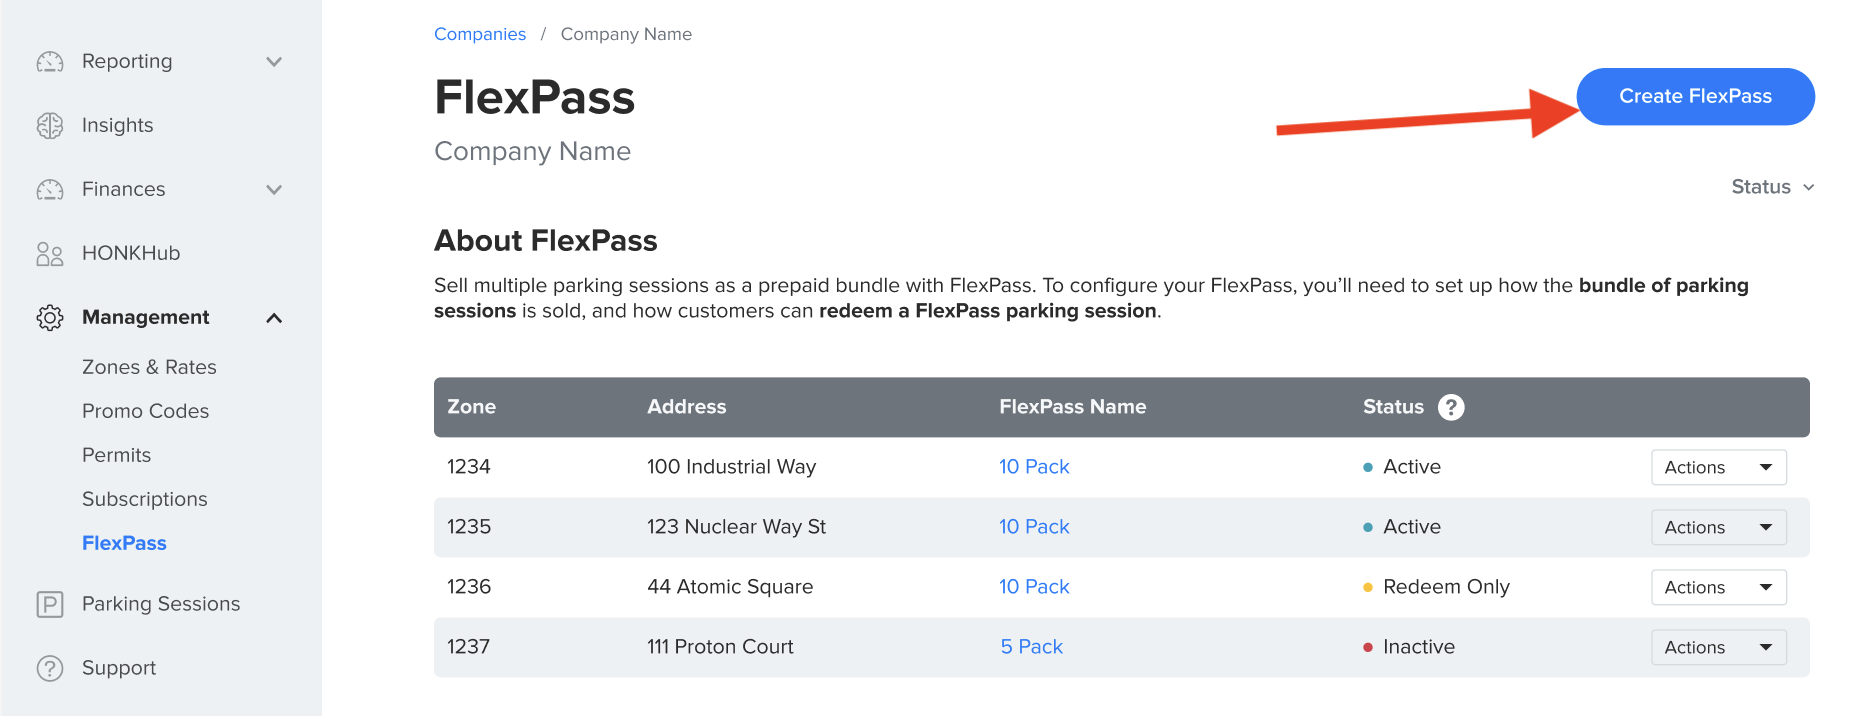The image size is (1864, 716).
Task: Open the Promo Codes menu item
Action: 145,411
